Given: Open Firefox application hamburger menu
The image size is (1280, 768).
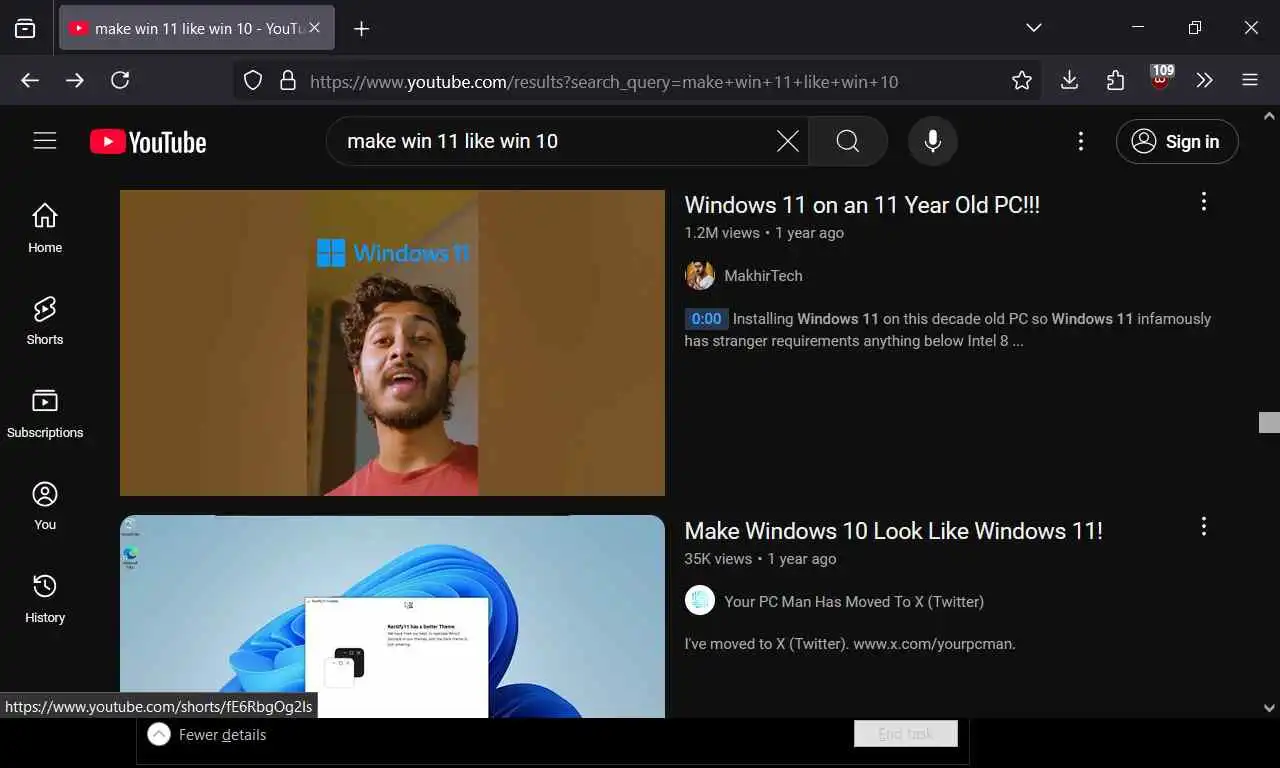Looking at the screenshot, I should coord(1250,81).
